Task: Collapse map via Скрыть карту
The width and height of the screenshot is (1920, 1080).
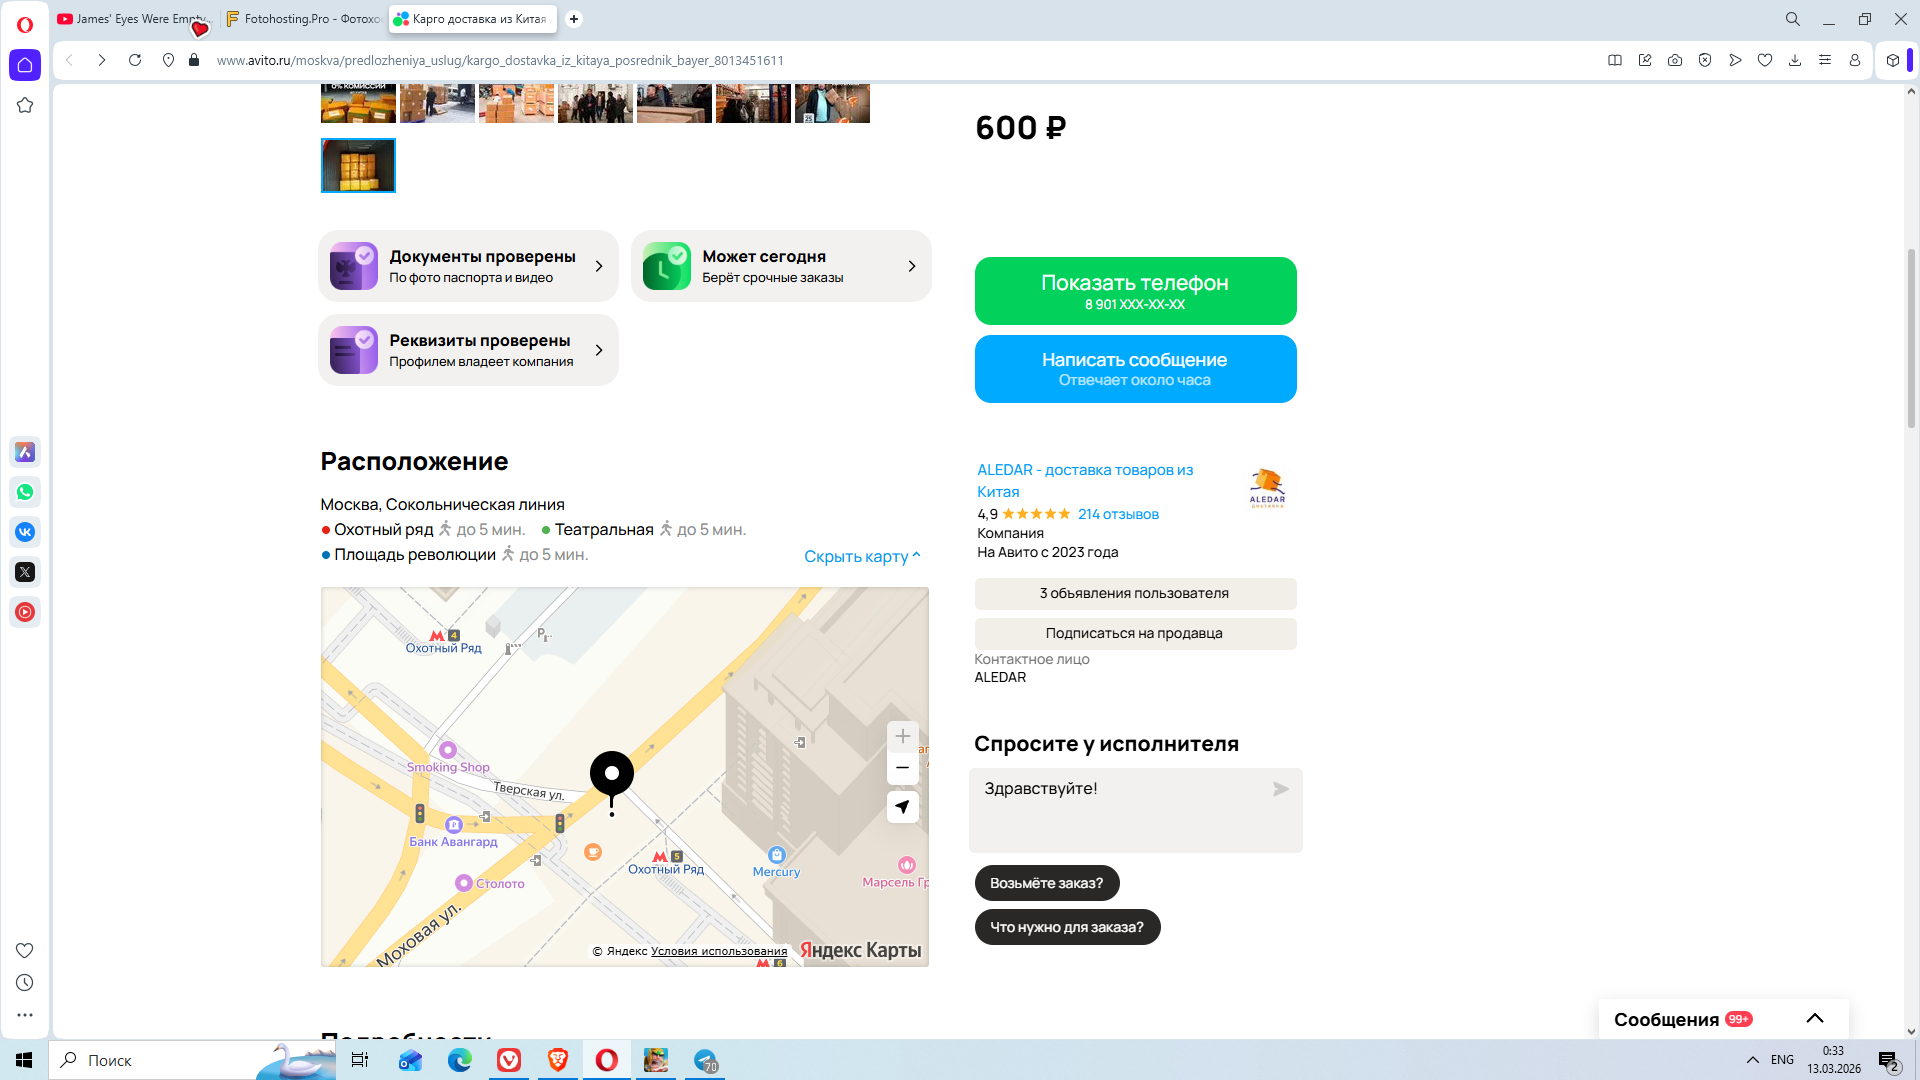Action: 861,556
